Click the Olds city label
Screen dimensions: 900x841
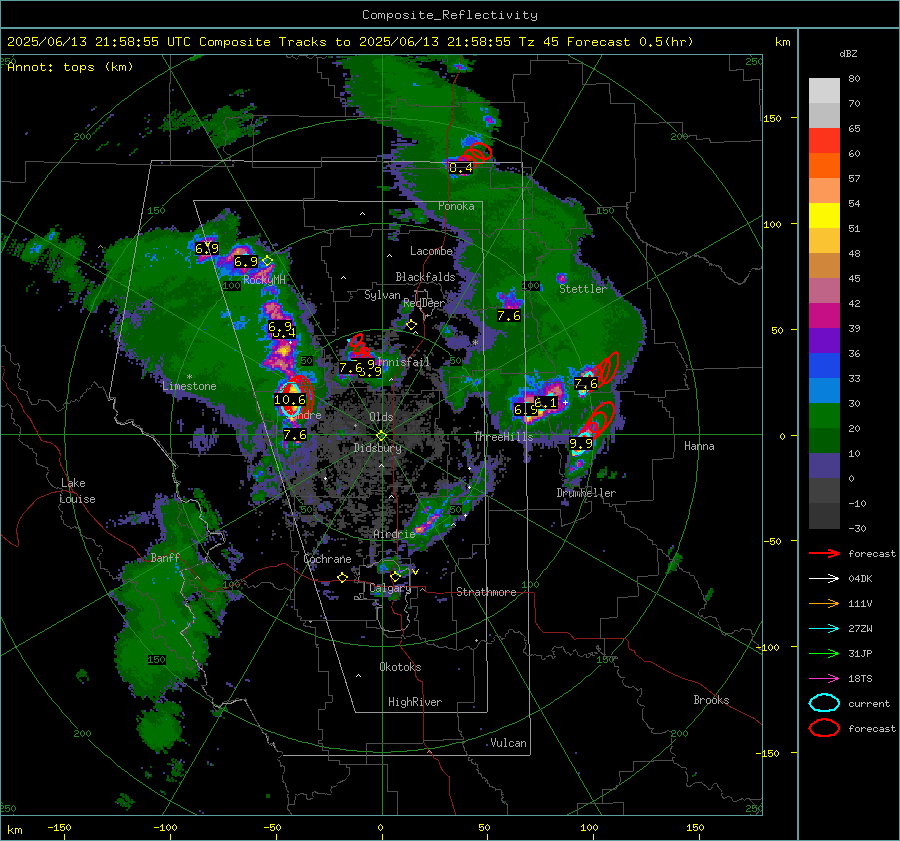381,417
